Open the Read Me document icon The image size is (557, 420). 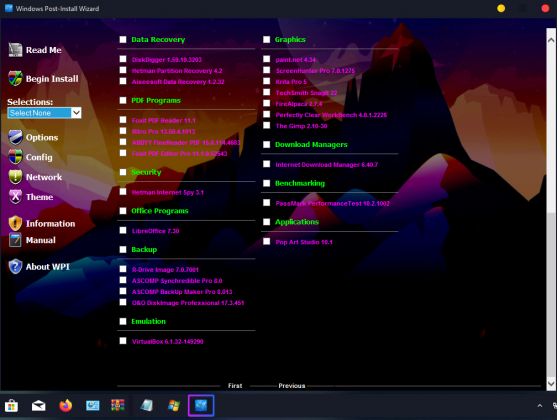click(x=15, y=50)
